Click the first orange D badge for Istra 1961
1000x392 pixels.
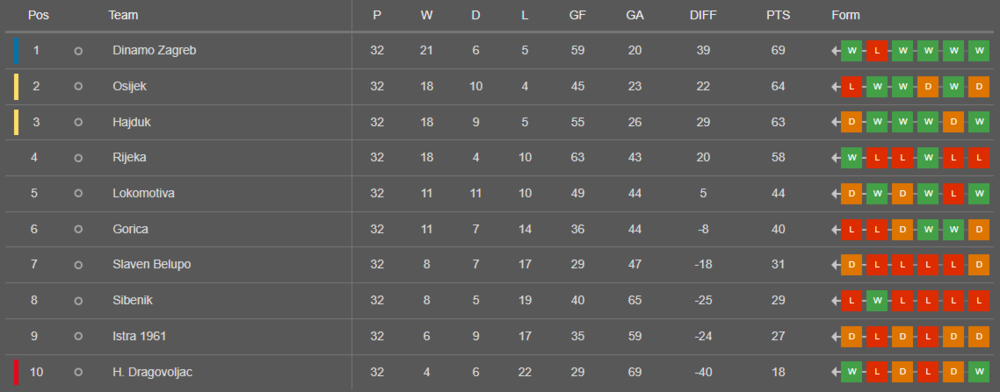point(851,336)
